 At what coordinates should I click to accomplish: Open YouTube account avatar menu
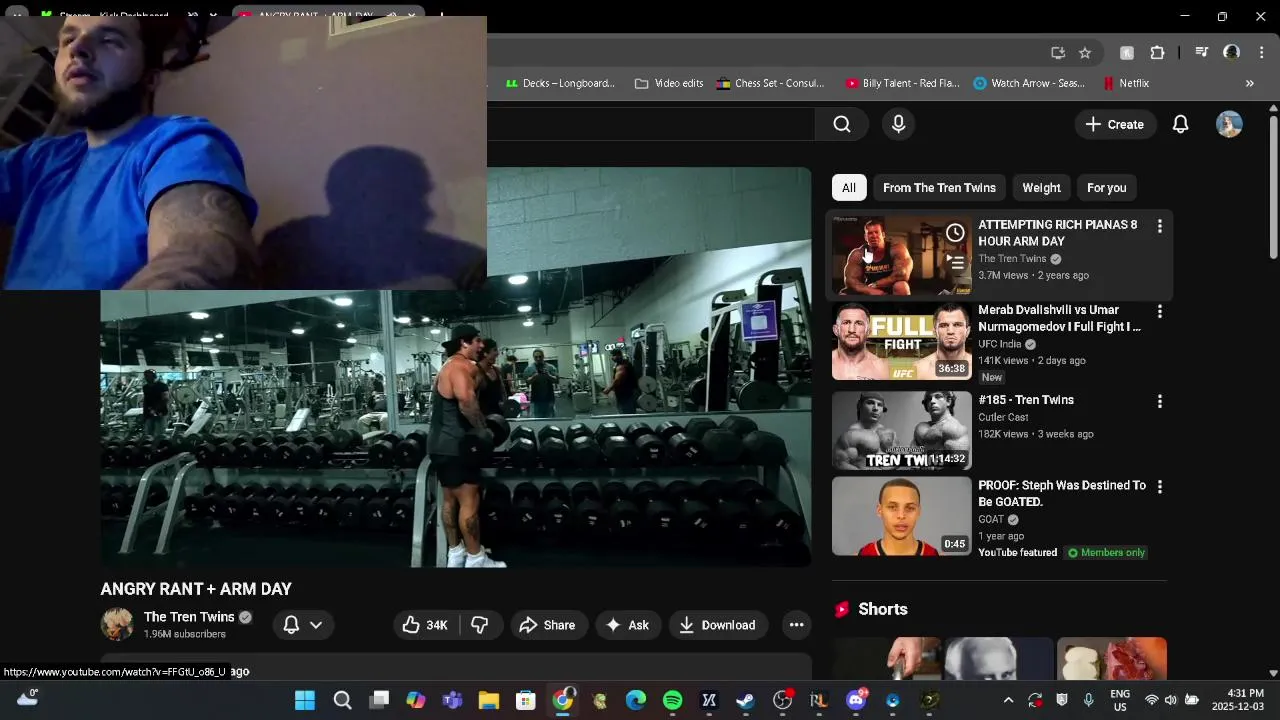pyautogui.click(x=1229, y=124)
